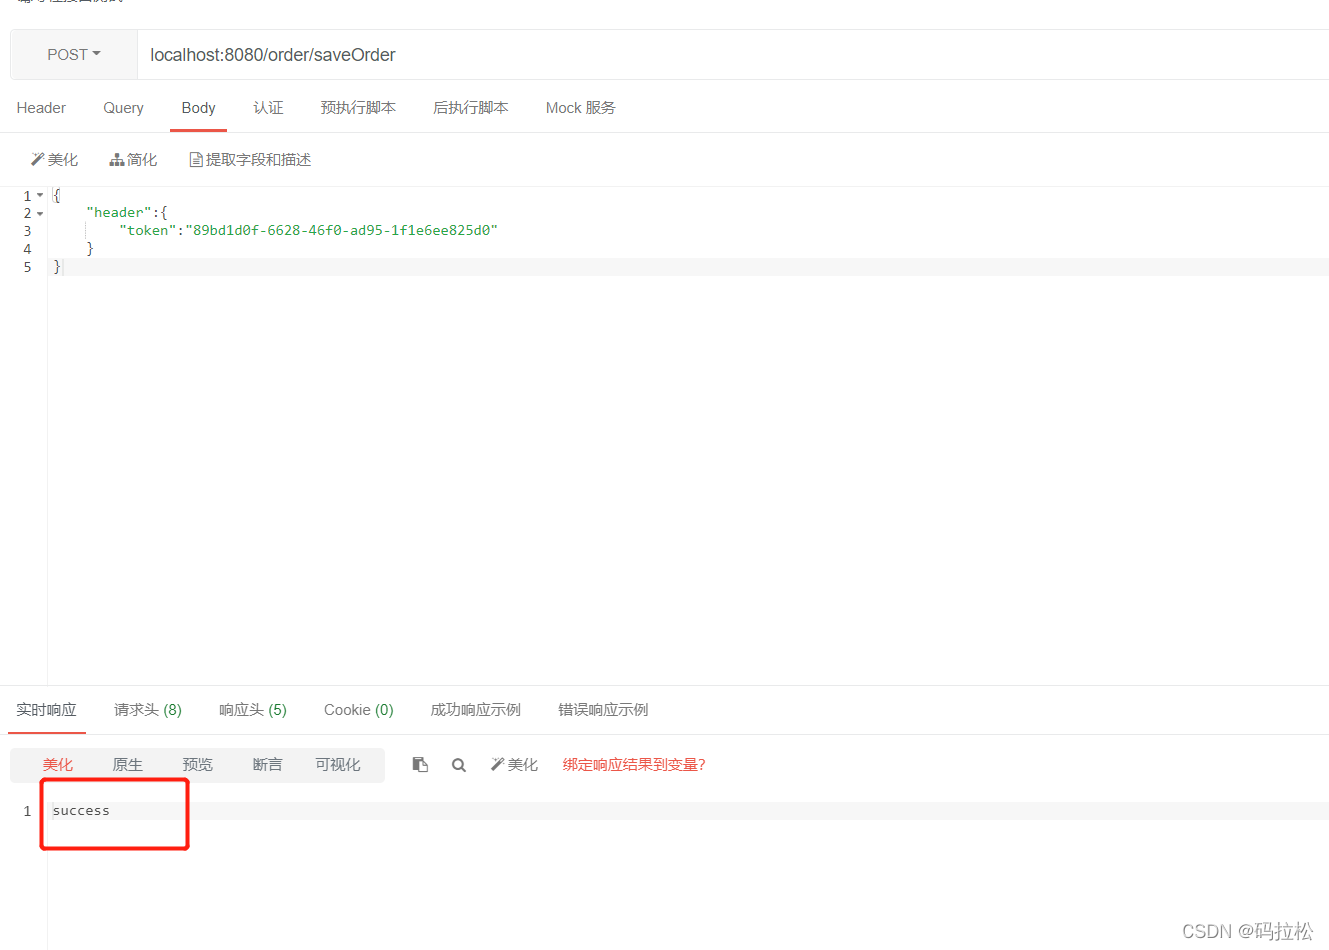Open the 错误响应示例 tab
1329x950 pixels.
click(x=603, y=710)
